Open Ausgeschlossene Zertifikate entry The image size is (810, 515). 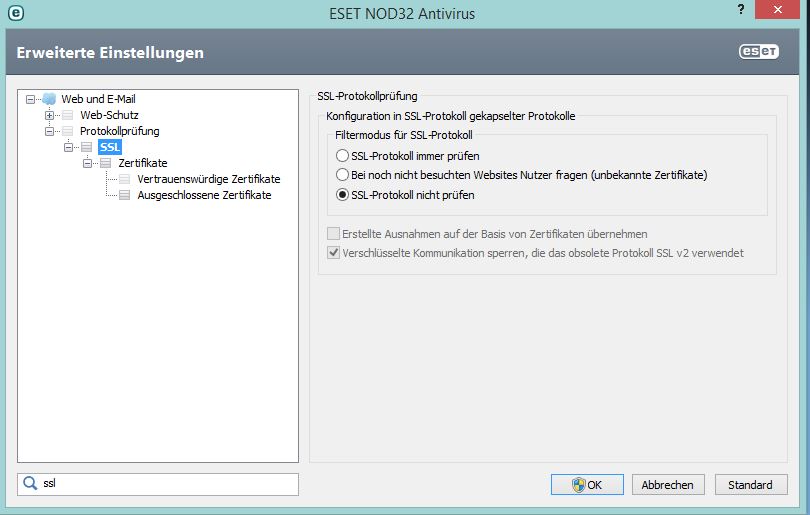204,195
